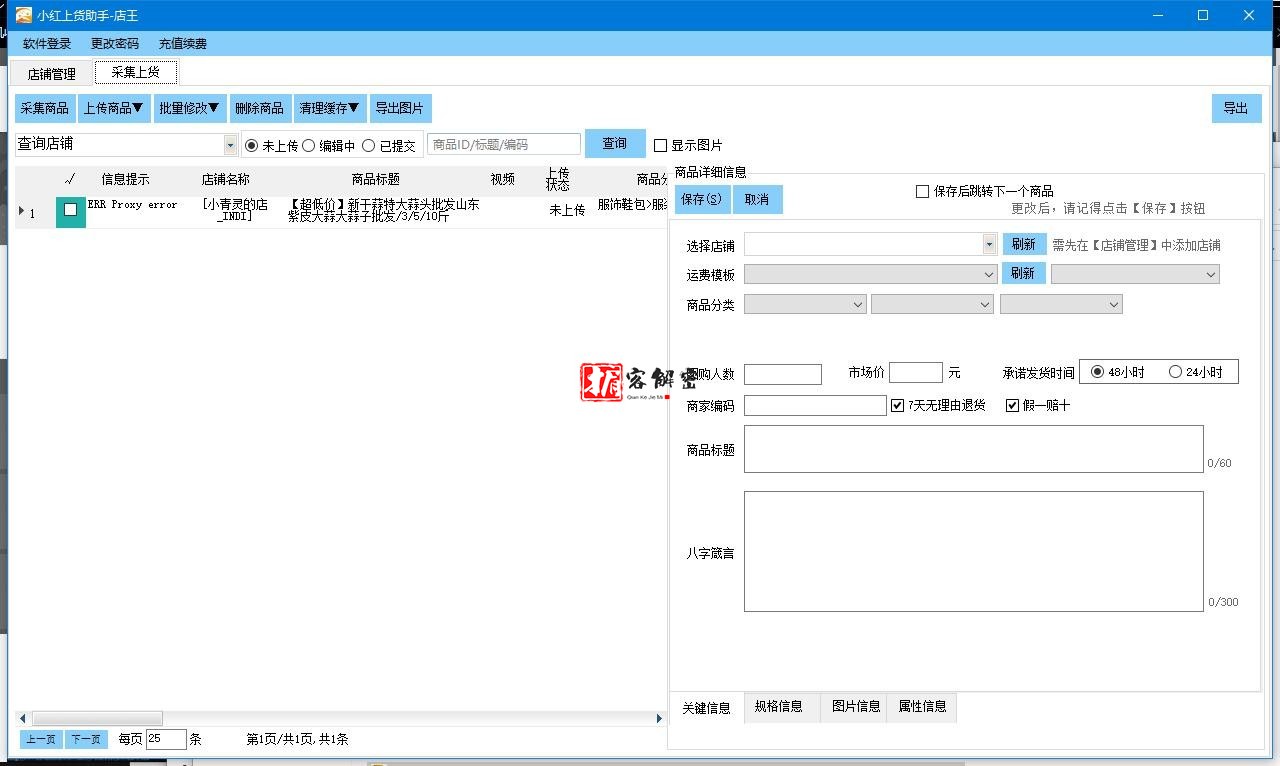Toggle the 假一赔十 checkbox
The width and height of the screenshot is (1280, 766).
pos(1012,405)
